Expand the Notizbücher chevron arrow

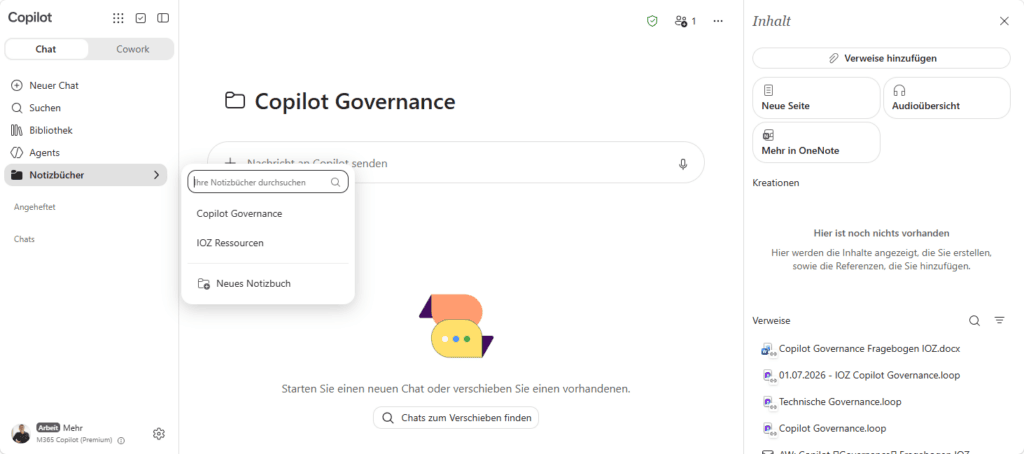click(156, 175)
